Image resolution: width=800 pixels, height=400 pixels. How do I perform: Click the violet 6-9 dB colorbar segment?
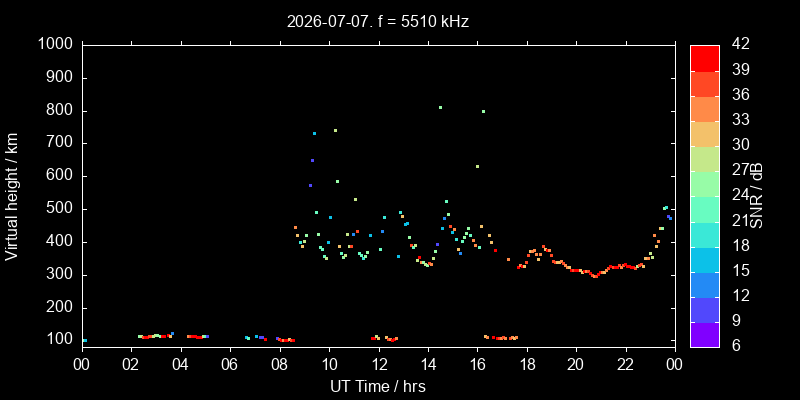click(705, 335)
